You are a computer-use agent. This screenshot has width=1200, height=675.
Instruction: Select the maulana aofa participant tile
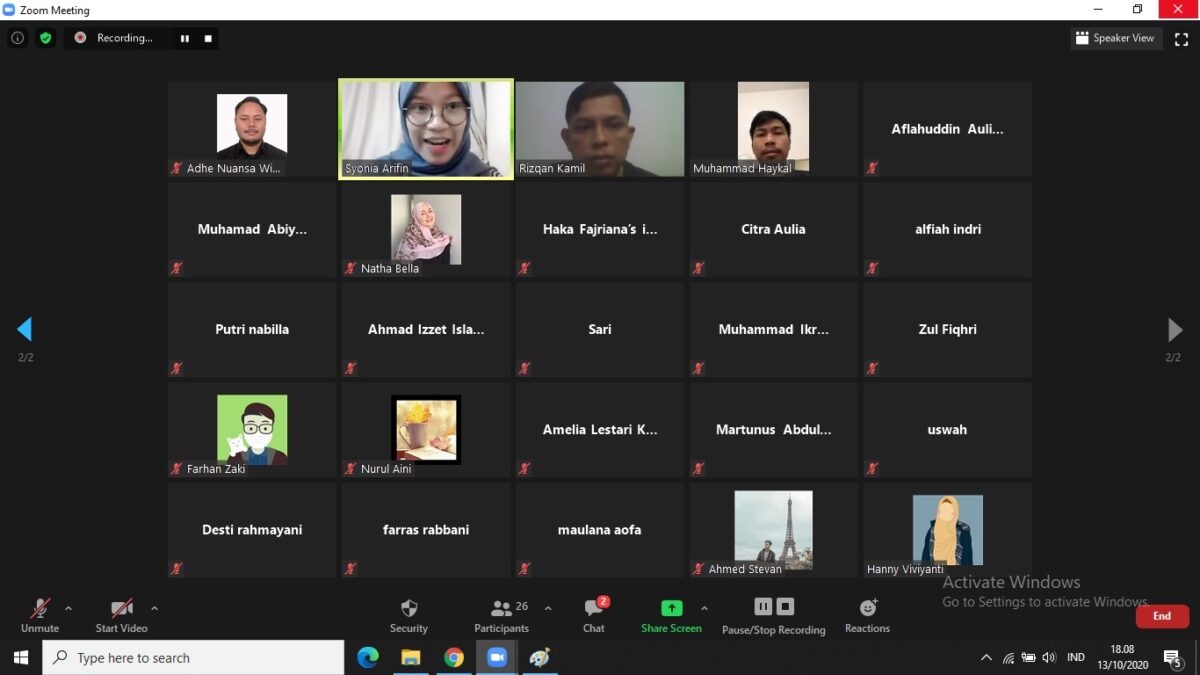point(600,530)
